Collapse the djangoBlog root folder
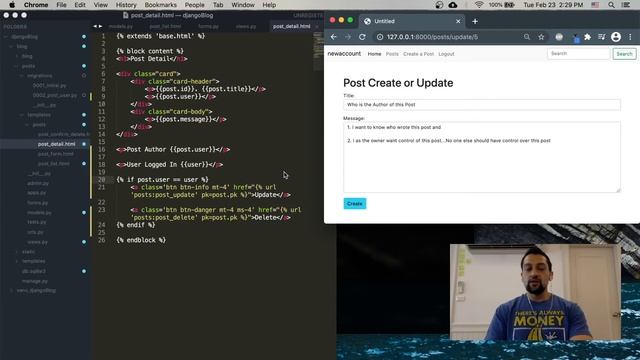 pos(6,36)
